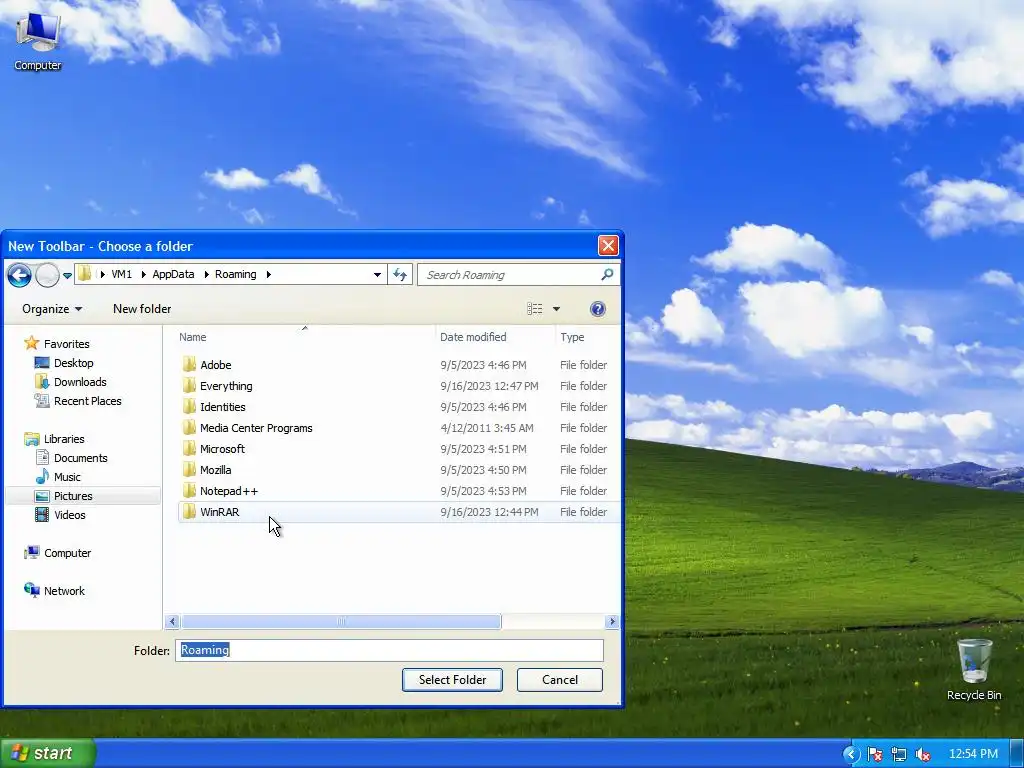Select the Identities folder icon
Image resolution: width=1024 pixels, height=768 pixels.
click(x=189, y=406)
